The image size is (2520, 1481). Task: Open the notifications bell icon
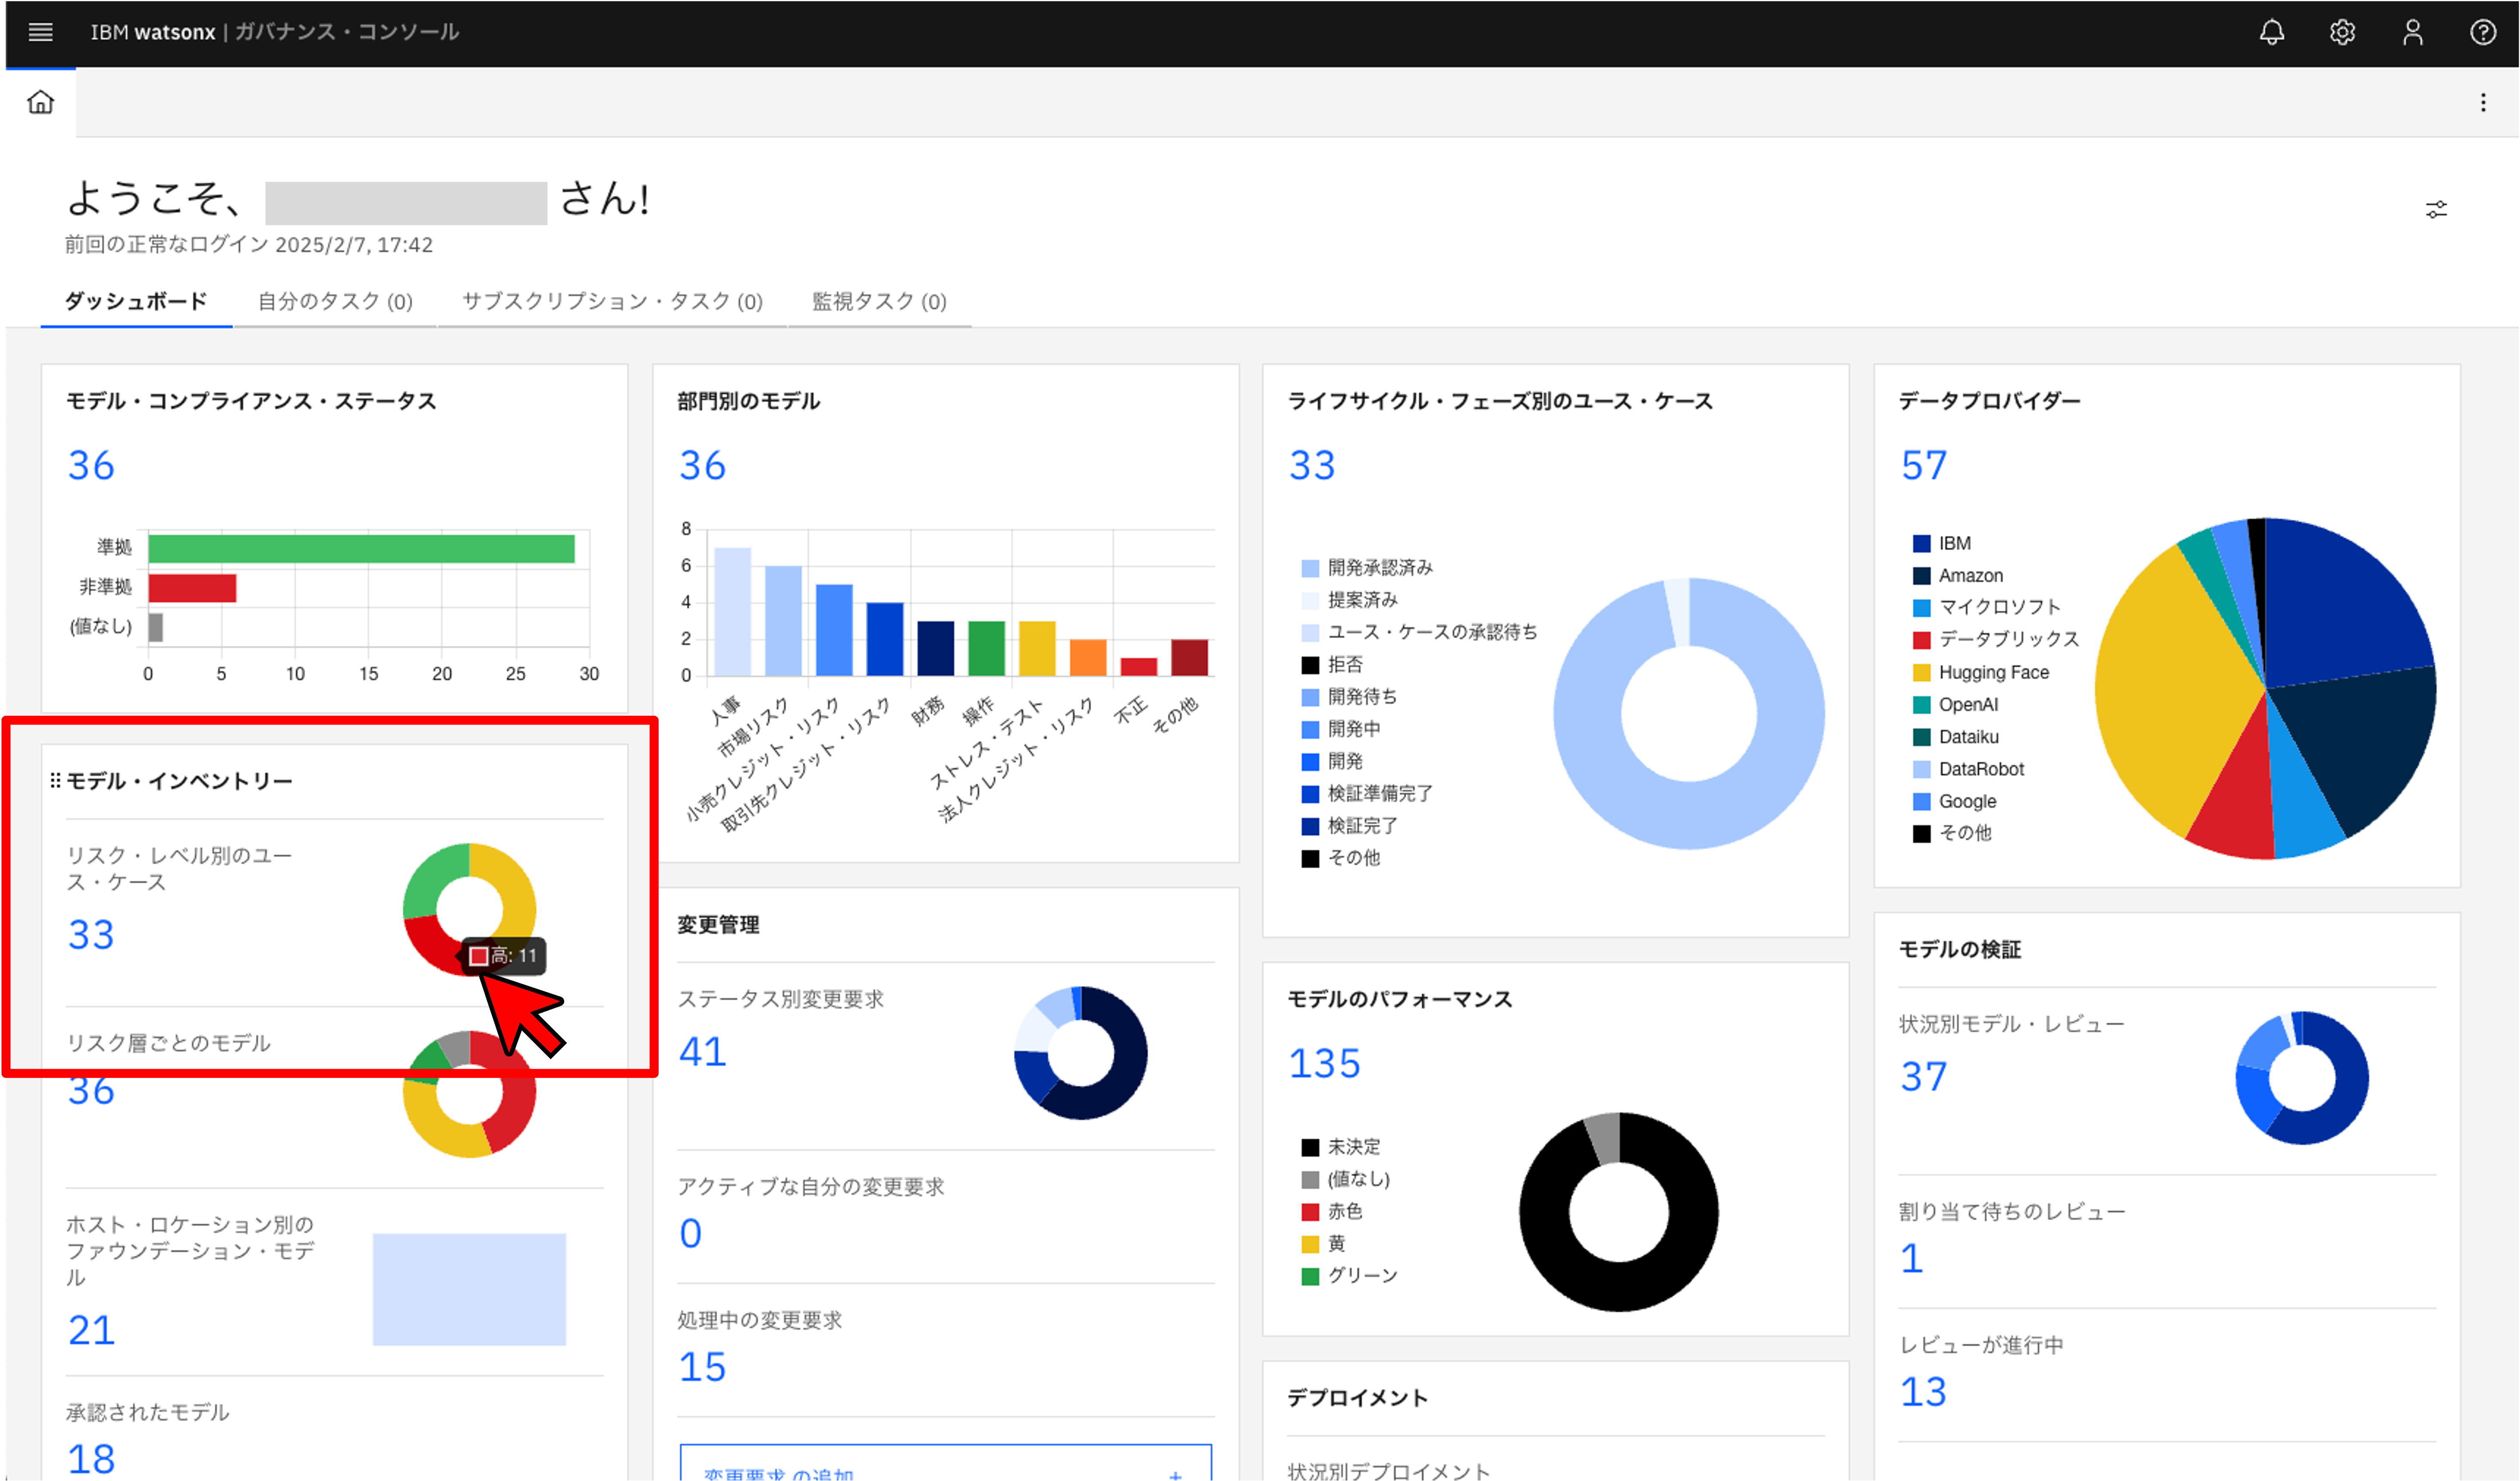click(2271, 32)
